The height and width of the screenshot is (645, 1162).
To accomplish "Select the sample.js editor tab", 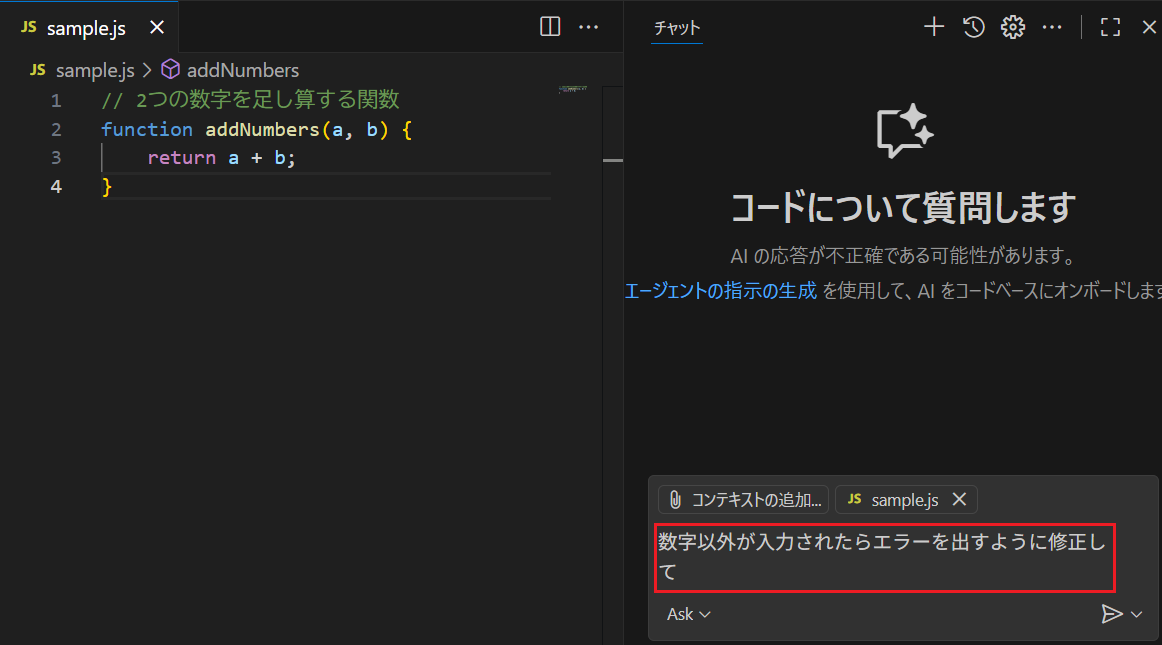I will coord(86,28).
